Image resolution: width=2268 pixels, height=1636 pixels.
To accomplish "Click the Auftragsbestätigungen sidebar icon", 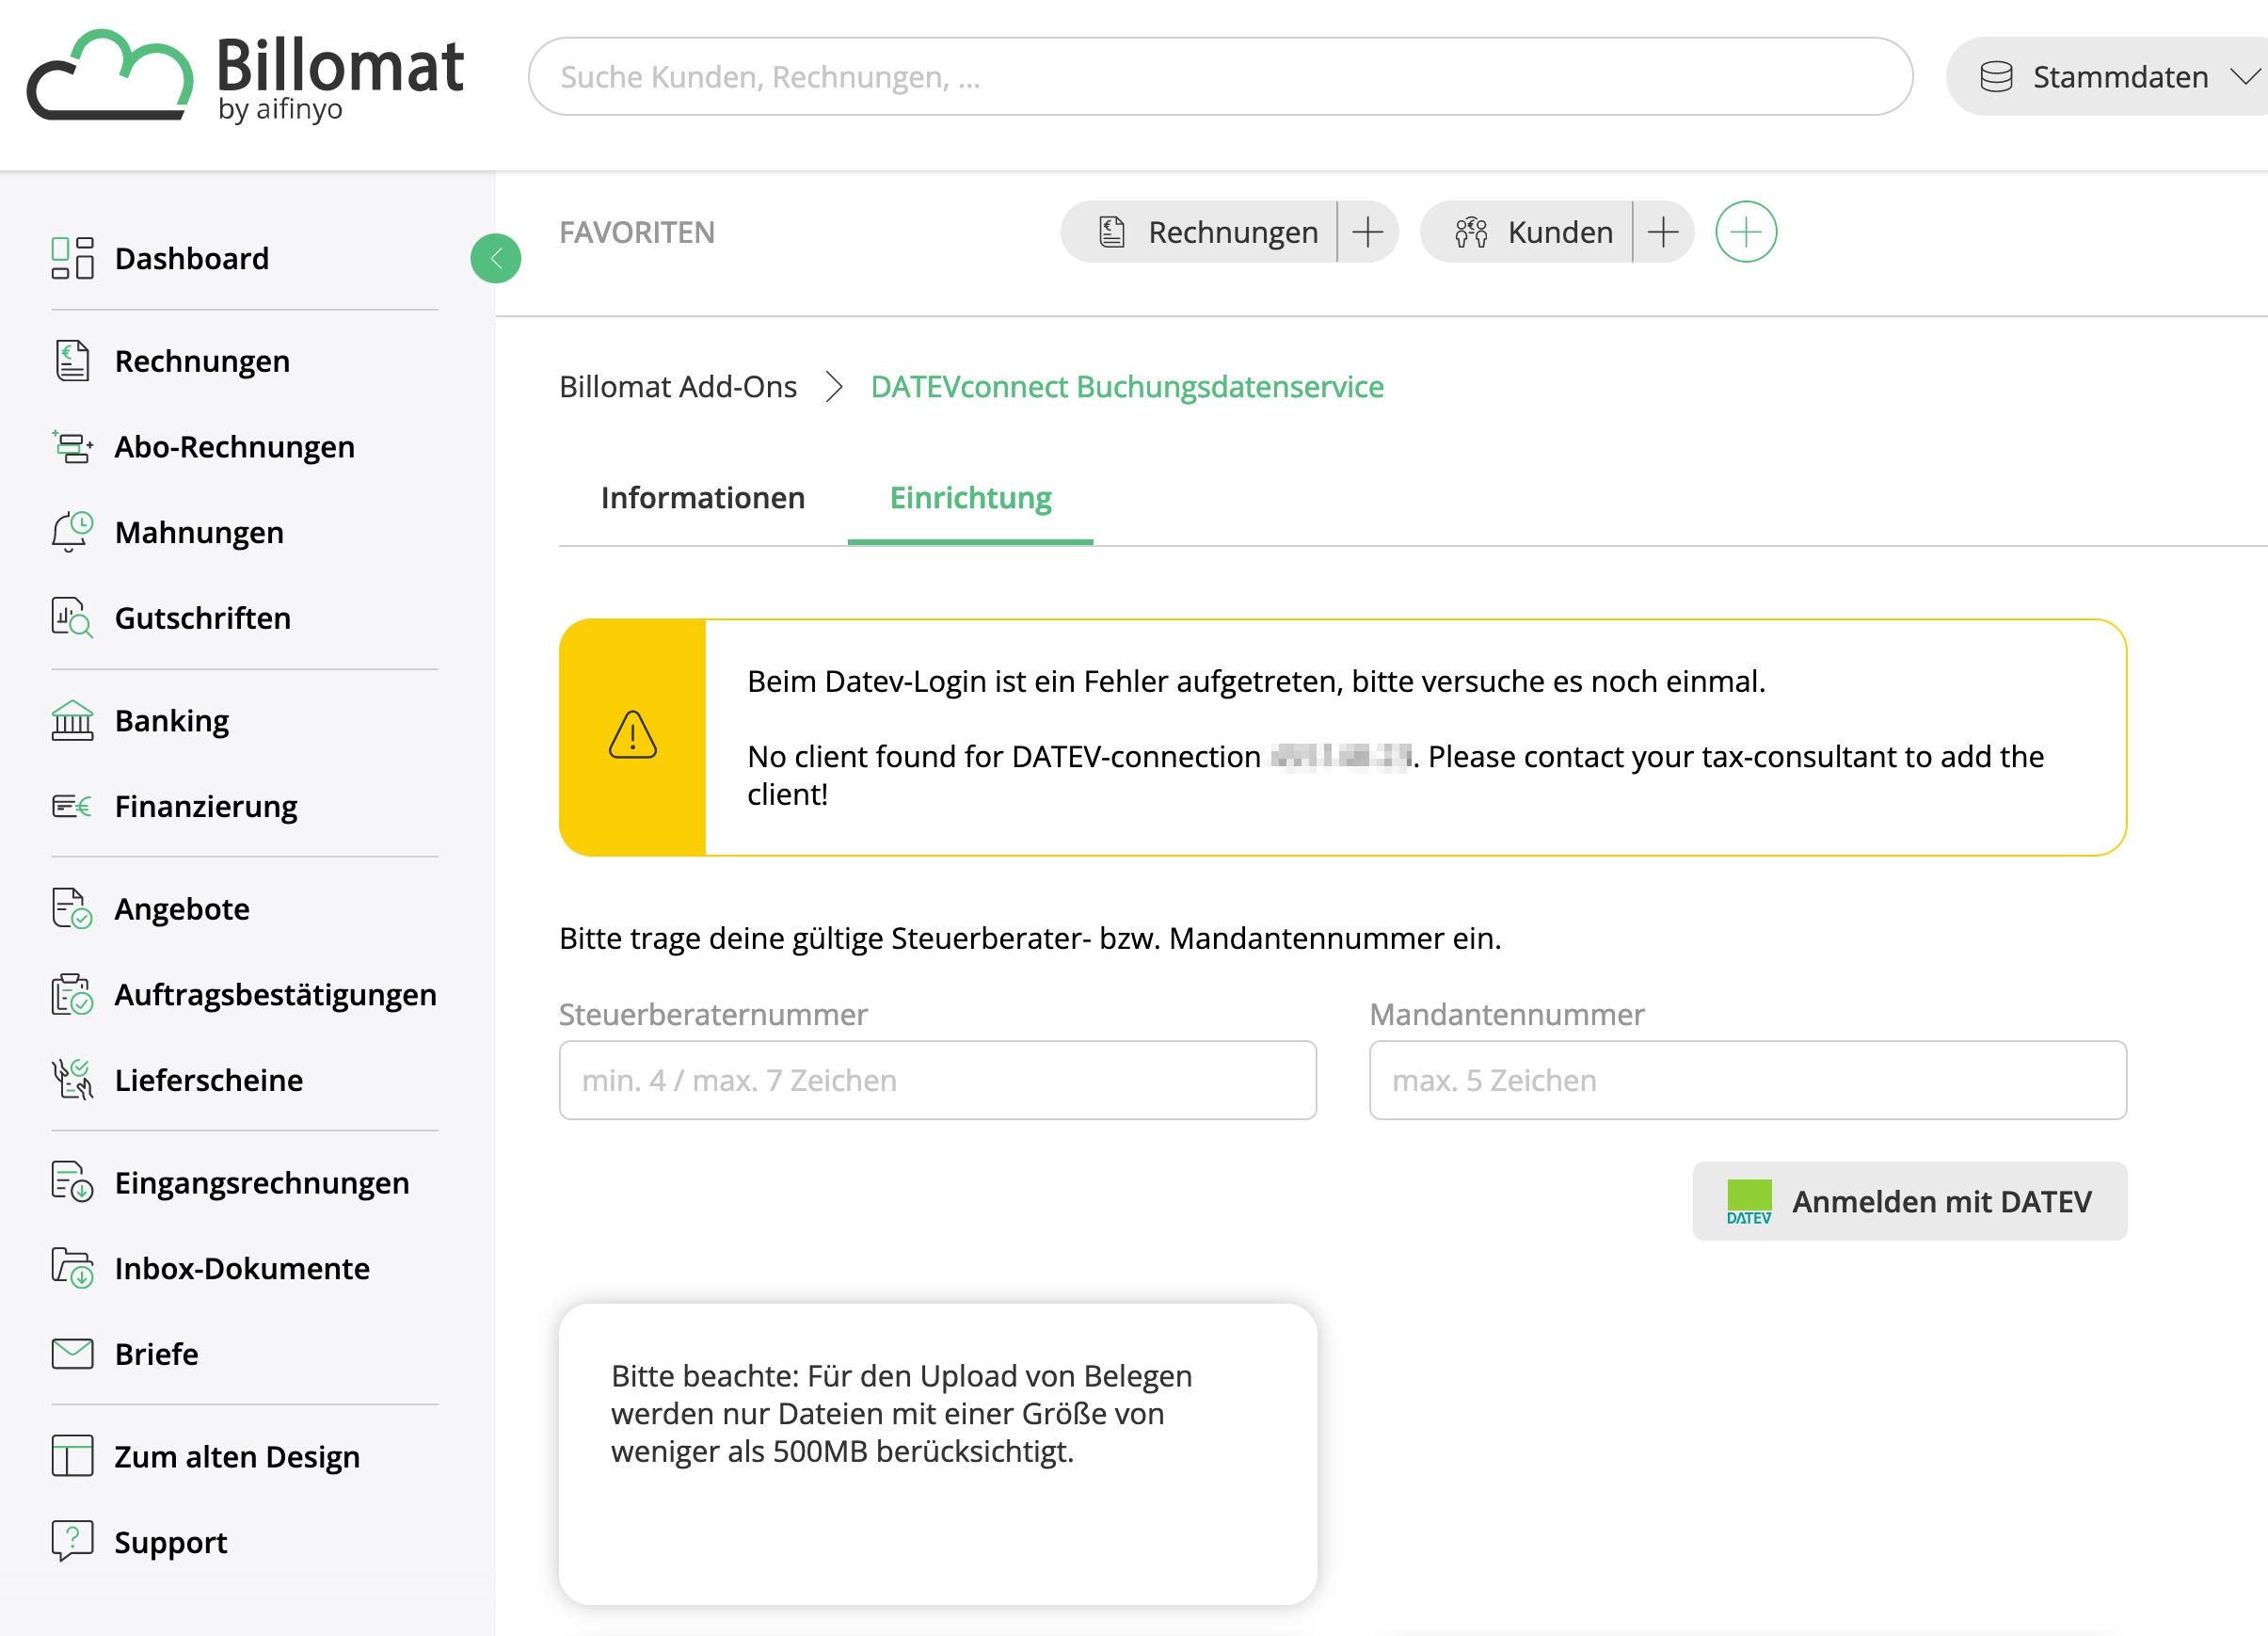I will click(x=72, y=994).
